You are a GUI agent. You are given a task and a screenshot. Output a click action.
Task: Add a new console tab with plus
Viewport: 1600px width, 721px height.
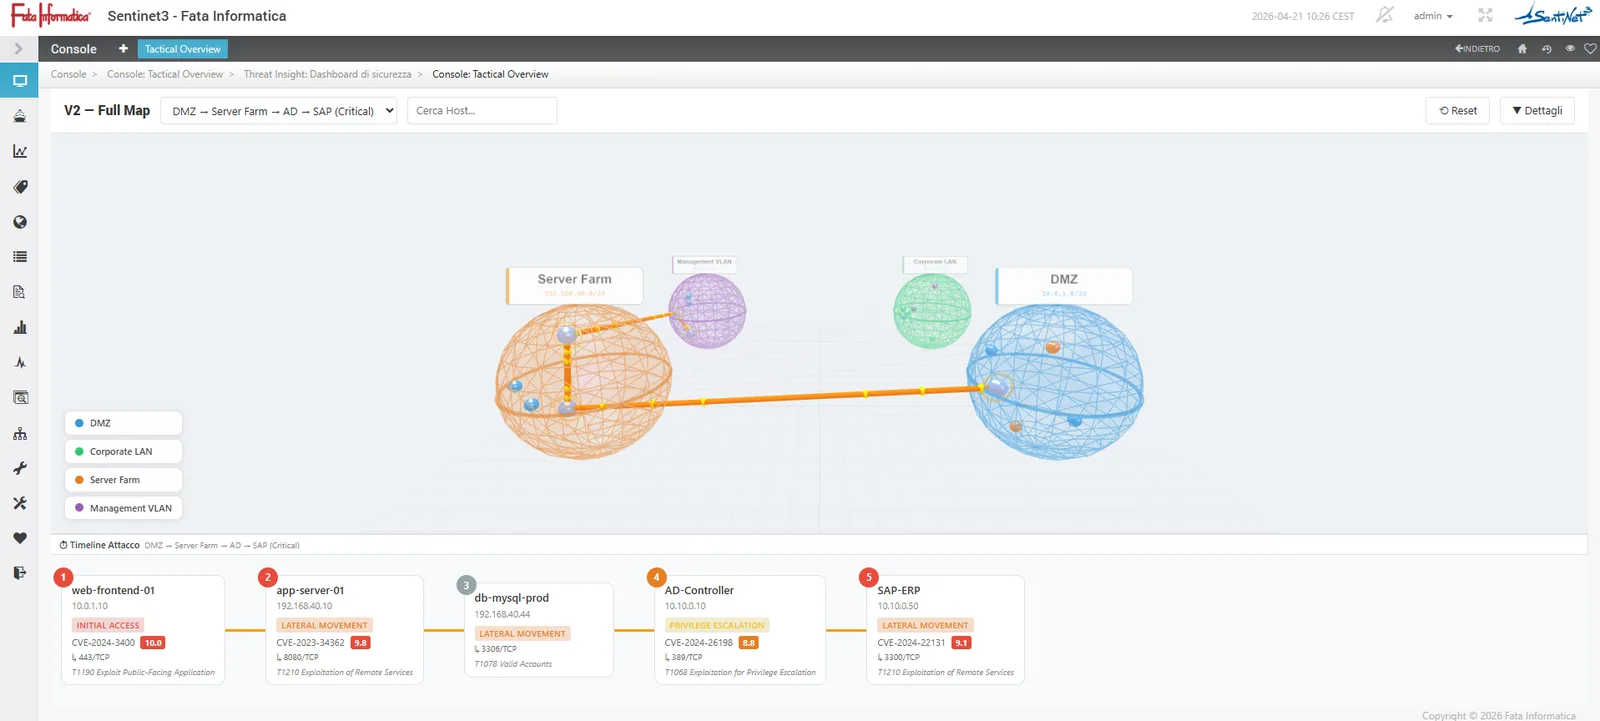(123, 49)
